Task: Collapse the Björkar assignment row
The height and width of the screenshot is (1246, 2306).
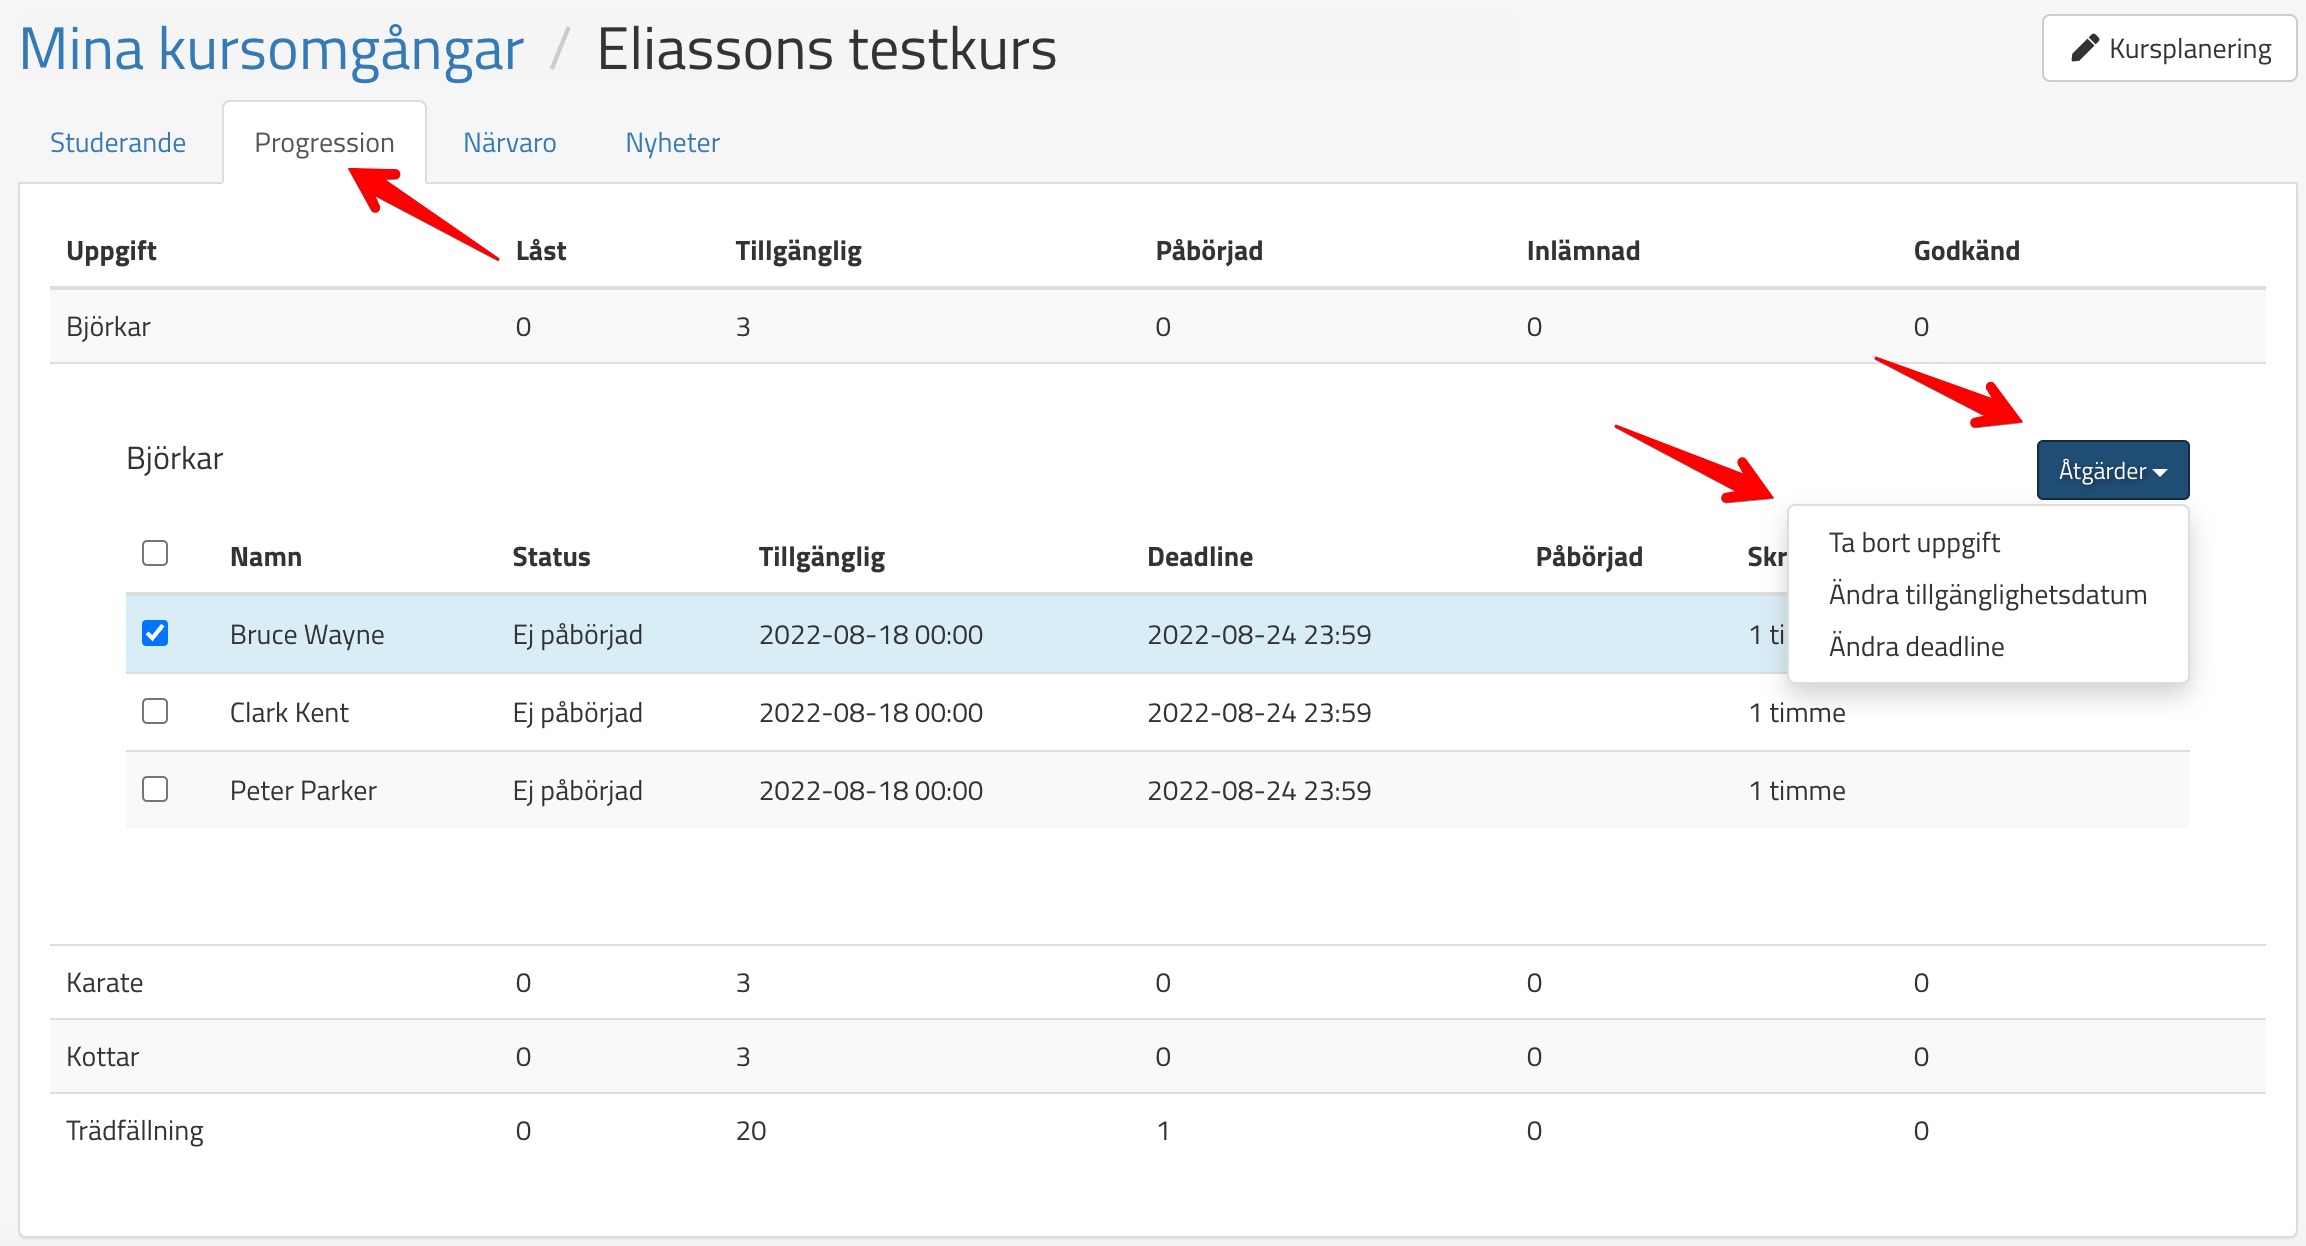Action: (108, 326)
